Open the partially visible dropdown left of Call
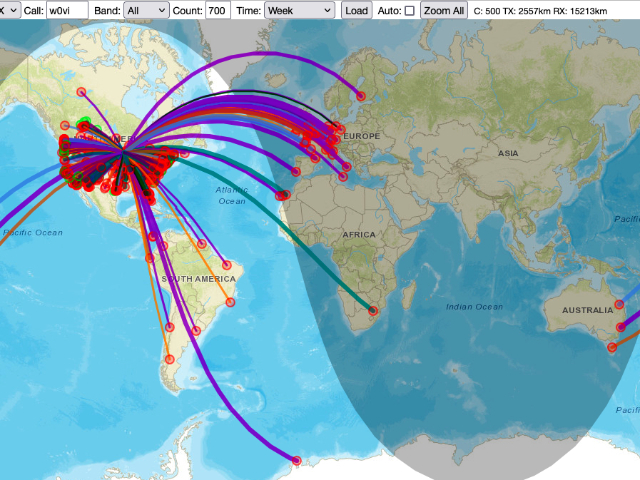The image size is (640, 480). click(9, 10)
